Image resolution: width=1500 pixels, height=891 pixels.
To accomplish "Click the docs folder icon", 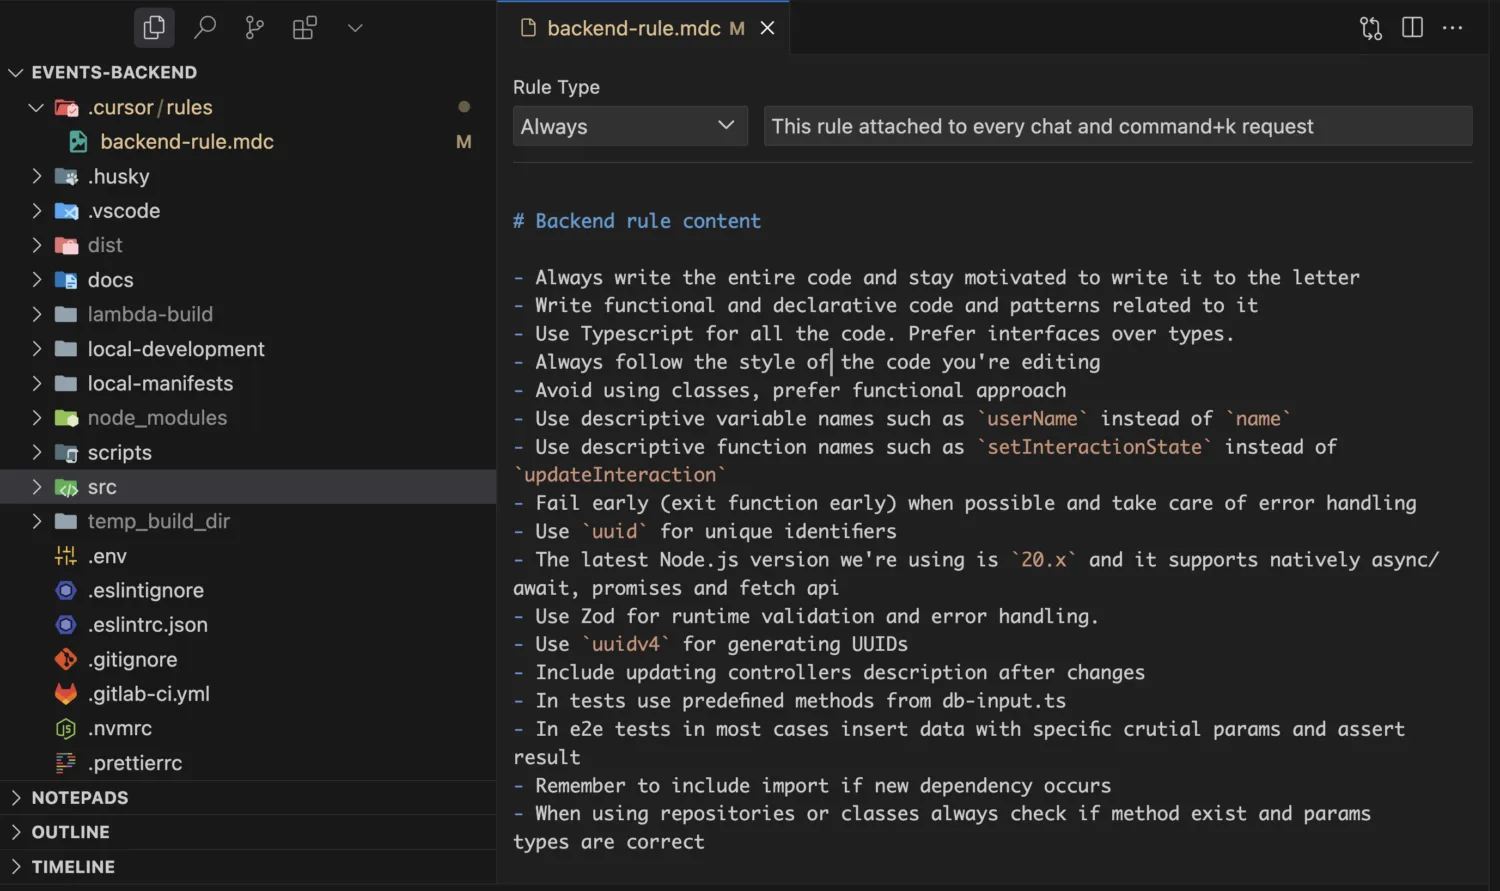I will (x=66, y=280).
